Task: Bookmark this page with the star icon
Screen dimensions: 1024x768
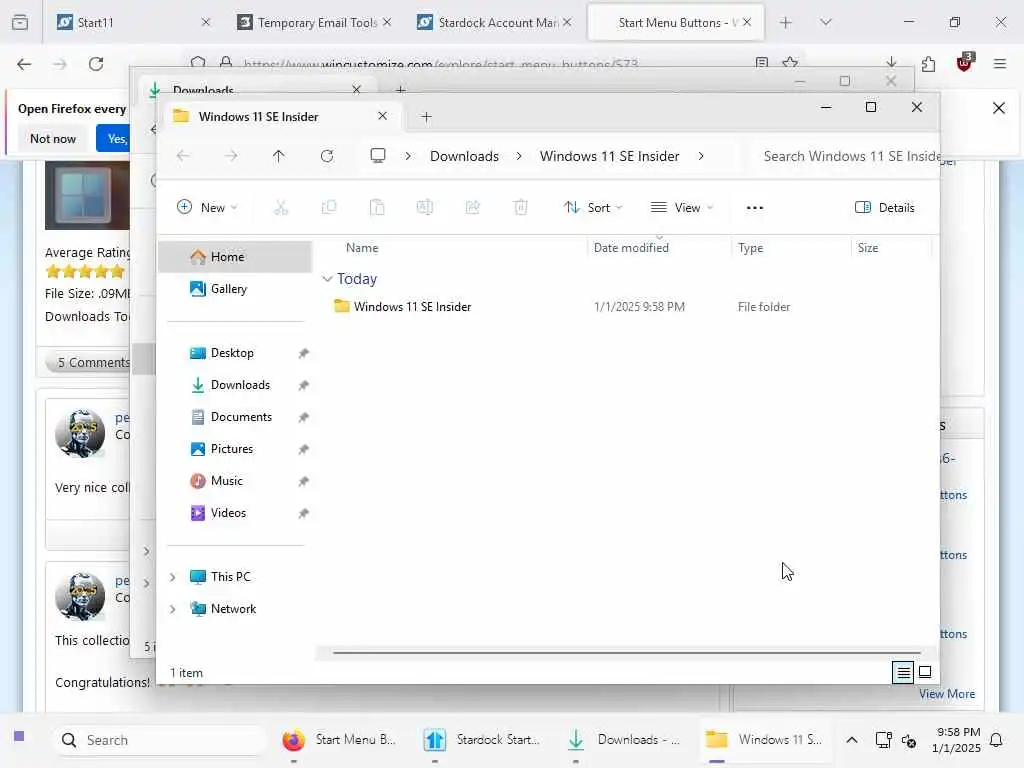Action: pos(790,63)
